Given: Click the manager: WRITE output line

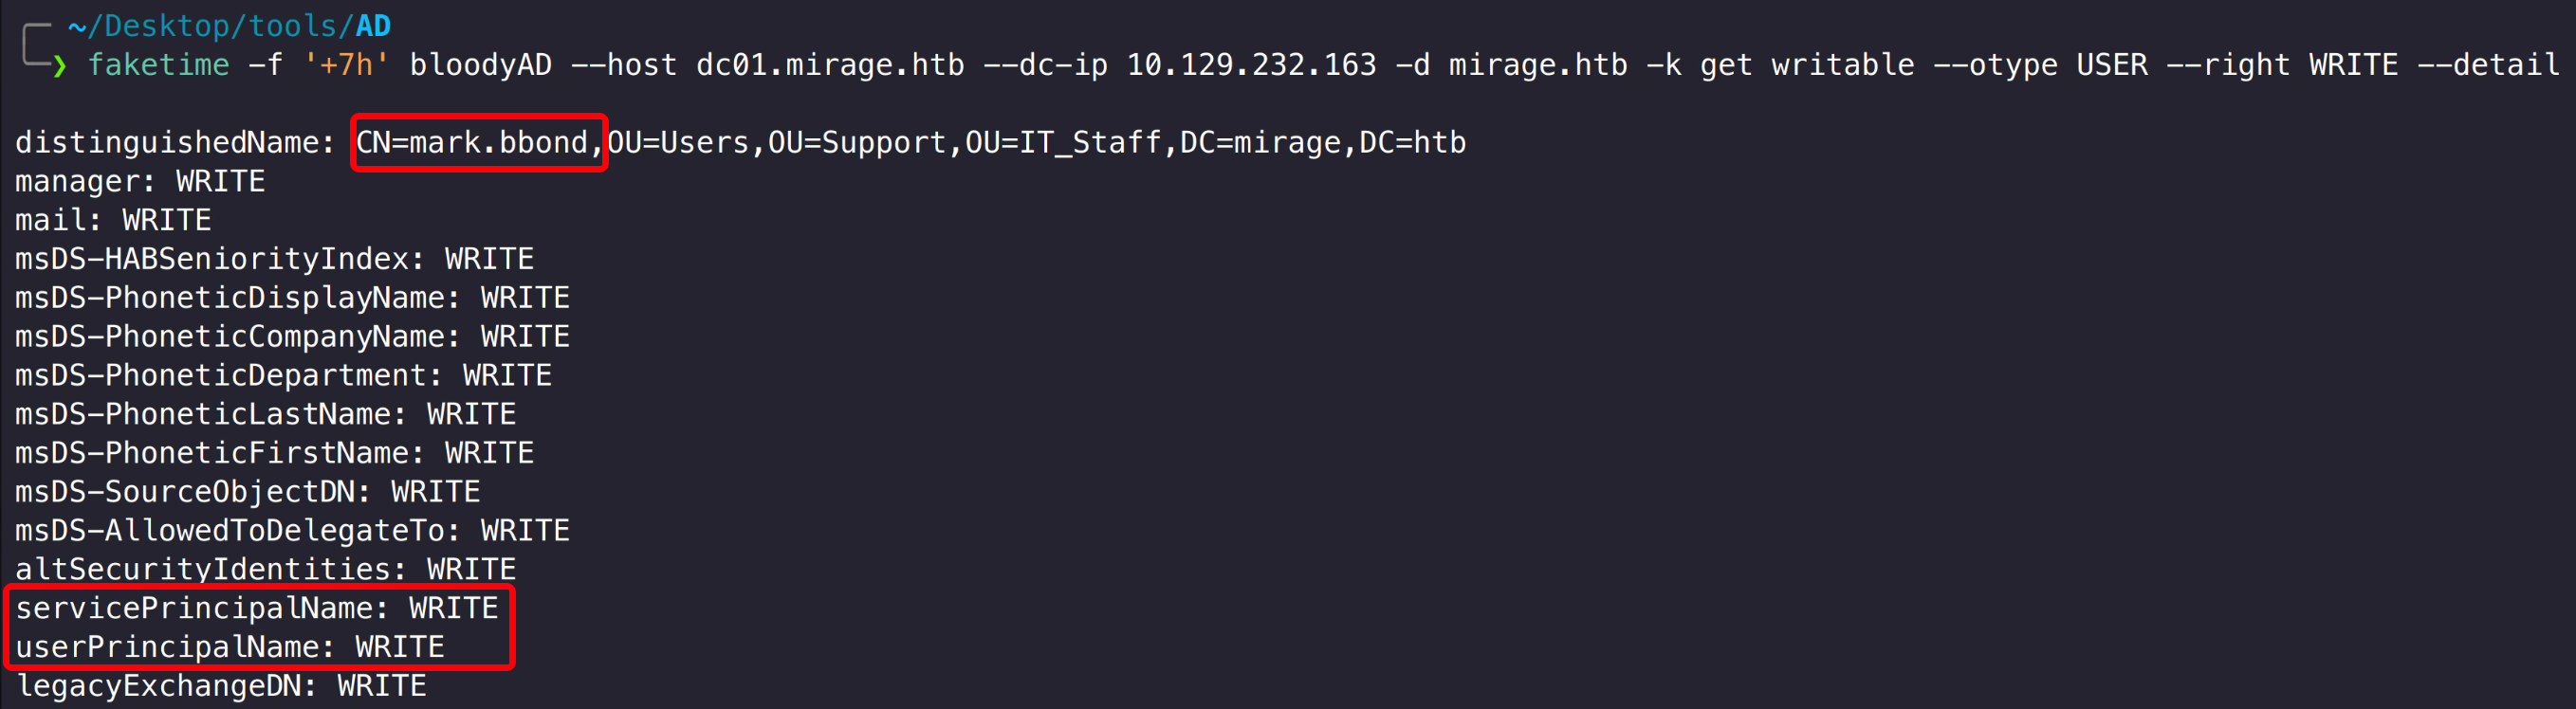Looking at the screenshot, I should (x=140, y=182).
